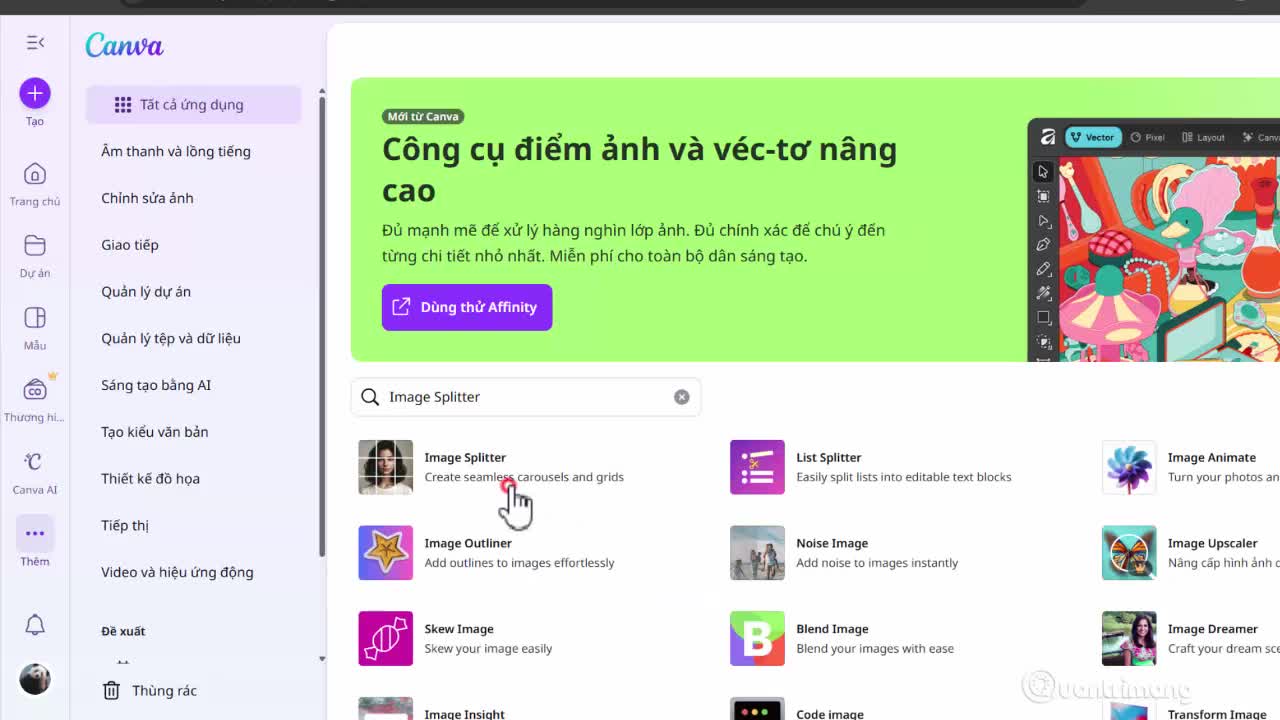Click the purple Create plus button
The width and height of the screenshot is (1280, 720).
[x=35, y=93]
